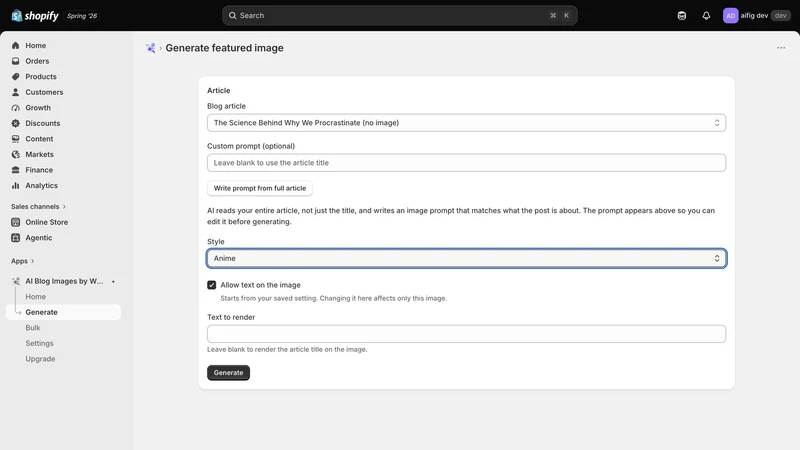Click the aifig dev store name
The width and height of the screenshot is (800, 450).
click(754, 16)
